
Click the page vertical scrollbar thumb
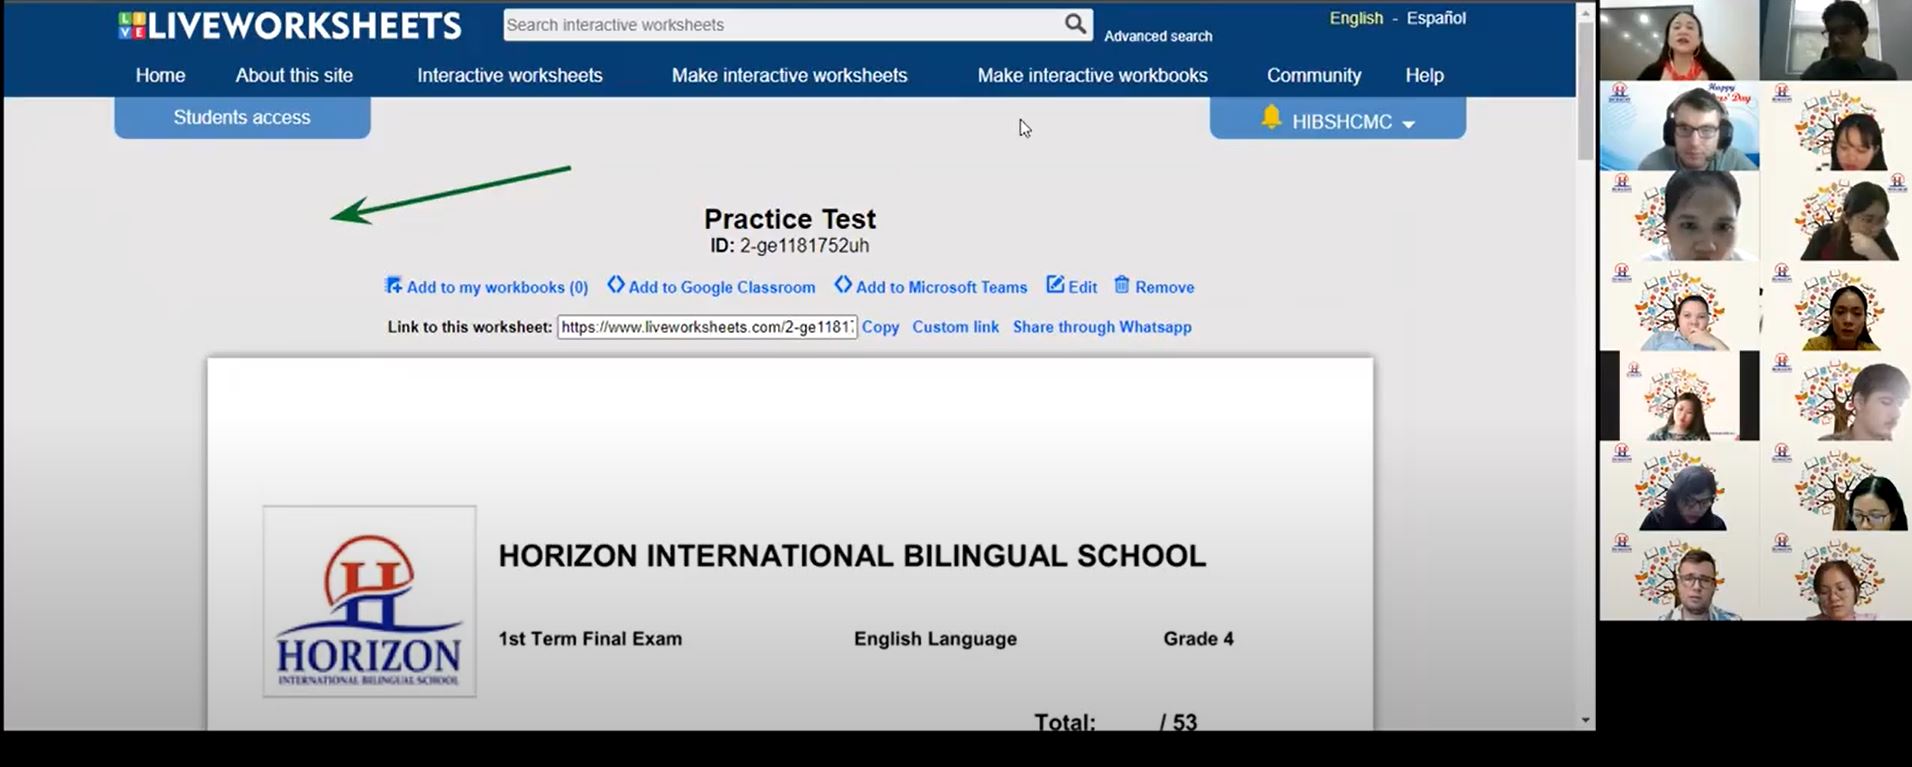coord(1585,90)
